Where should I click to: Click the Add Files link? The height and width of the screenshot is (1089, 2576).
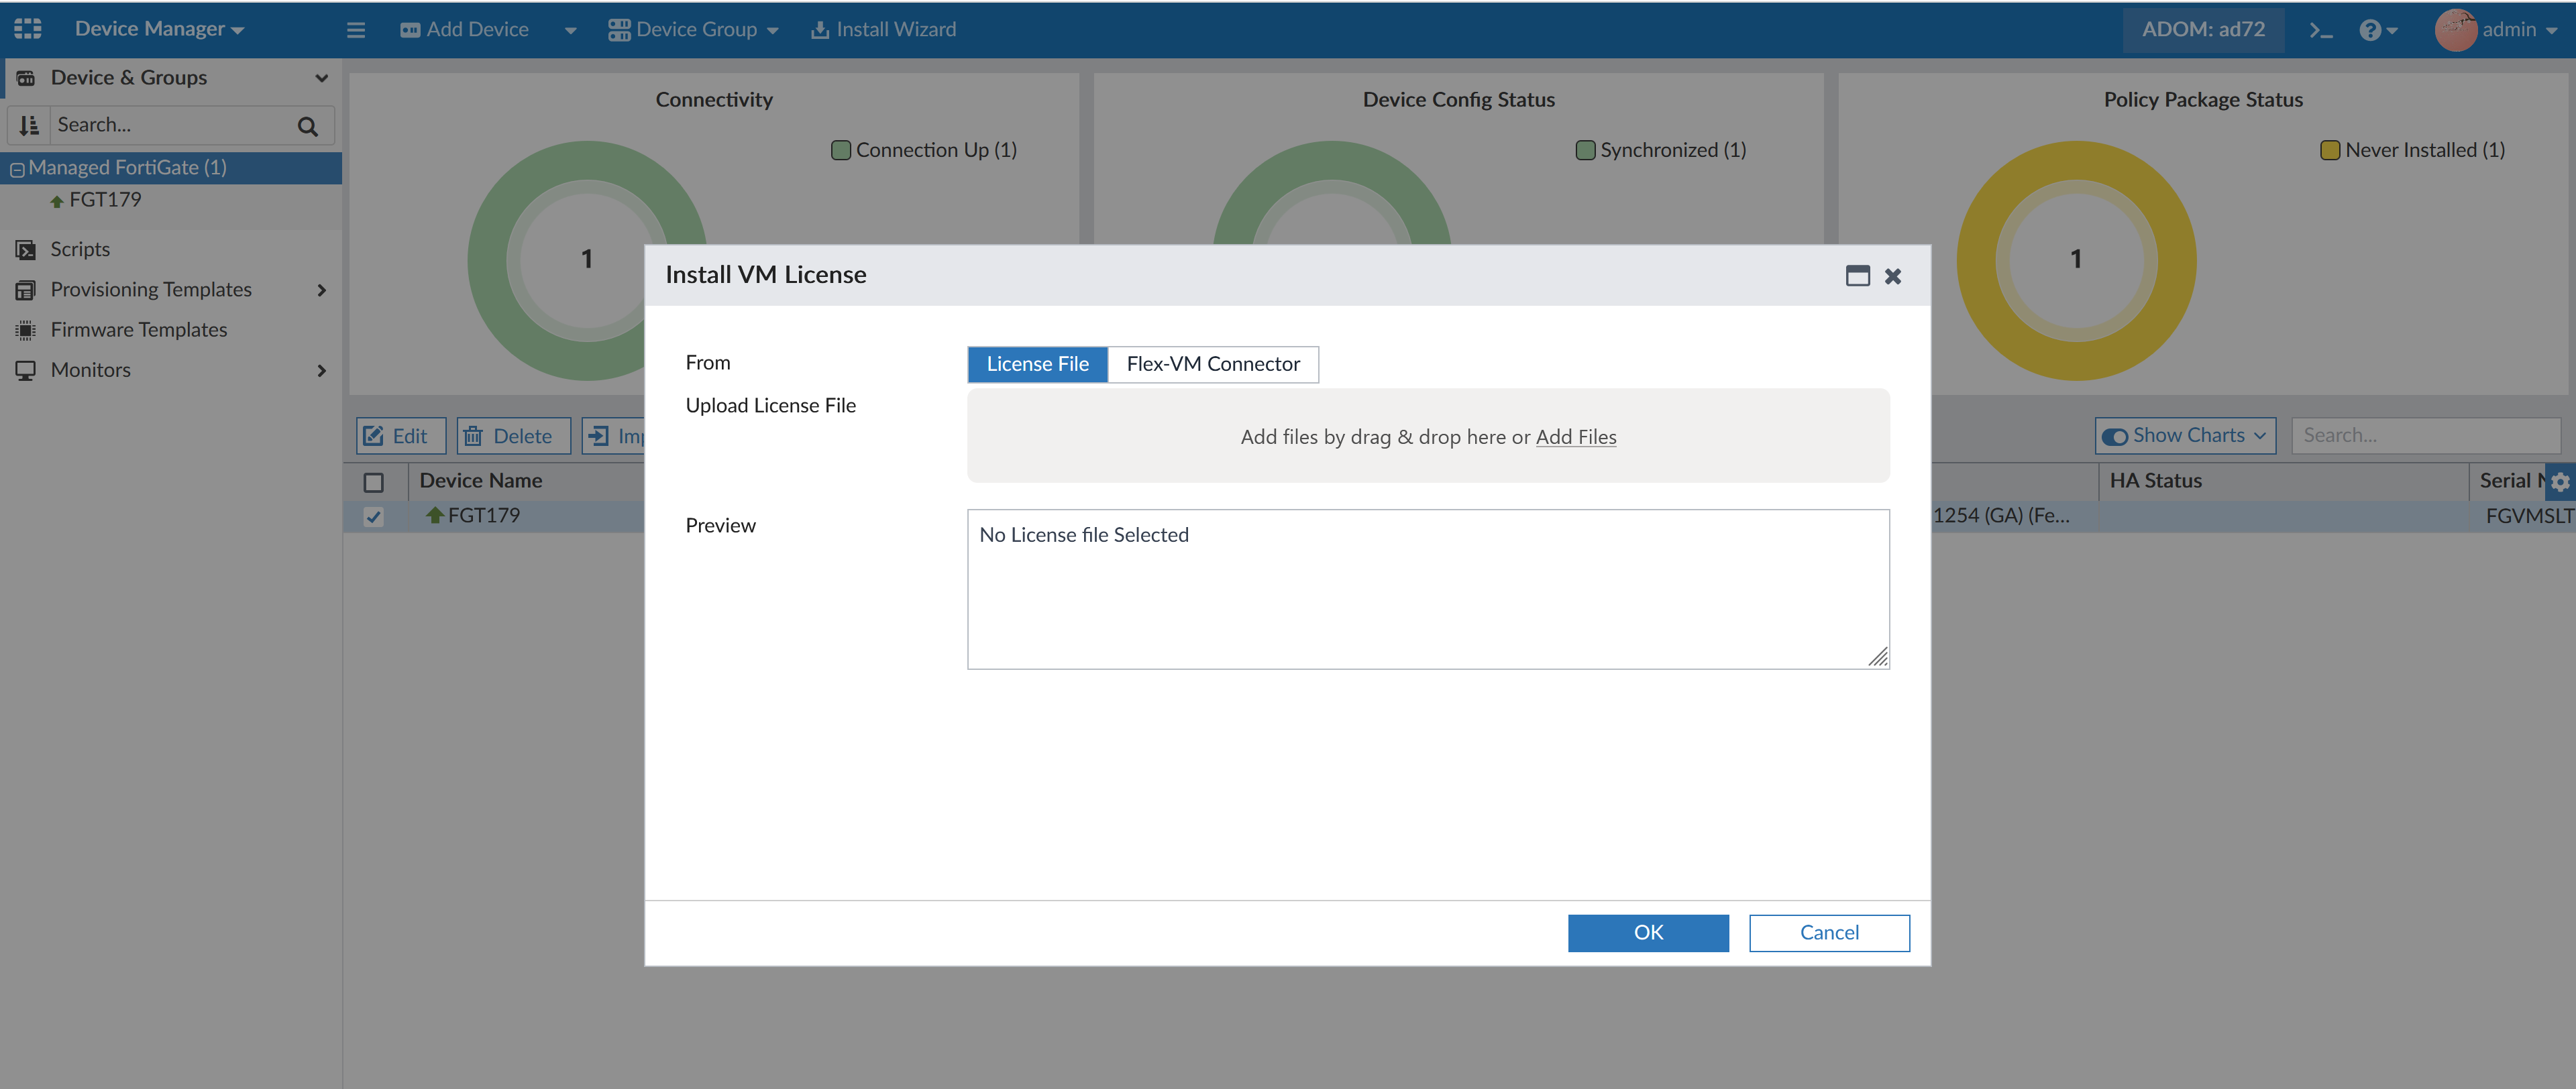click(x=1575, y=437)
